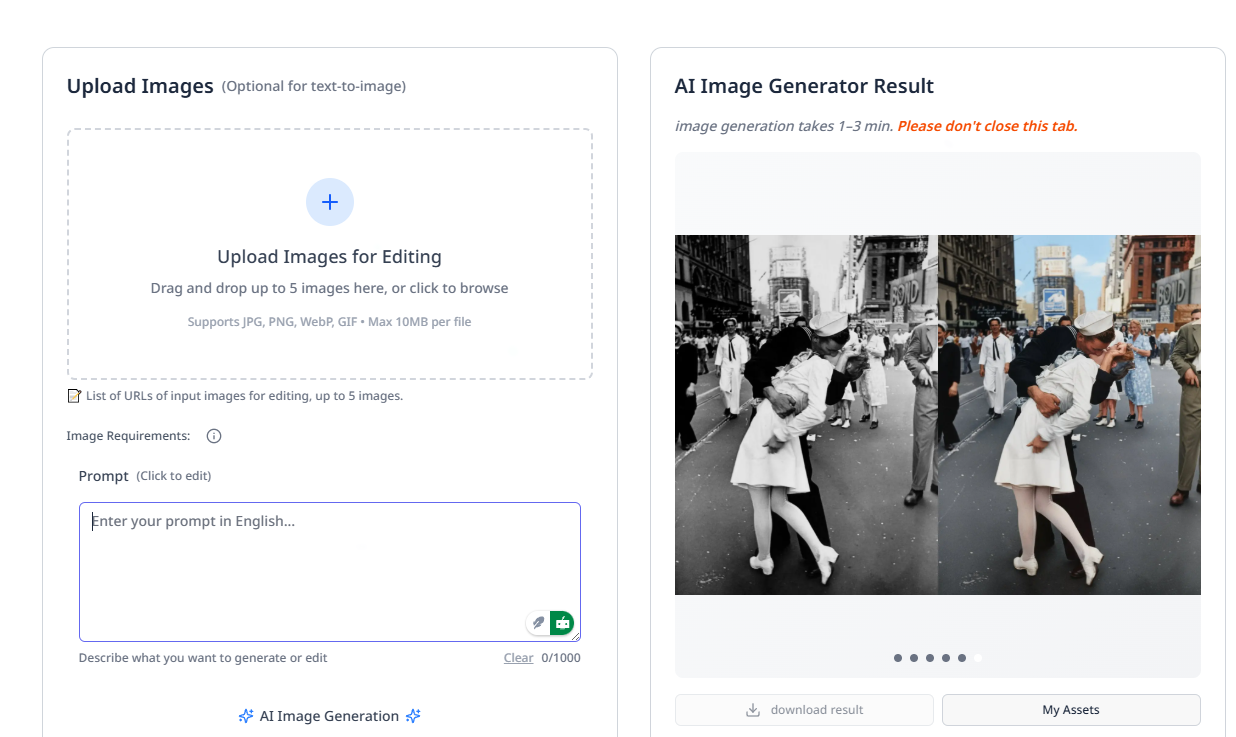
Task: Select the fourth carousel dot
Action: coord(946,658)
